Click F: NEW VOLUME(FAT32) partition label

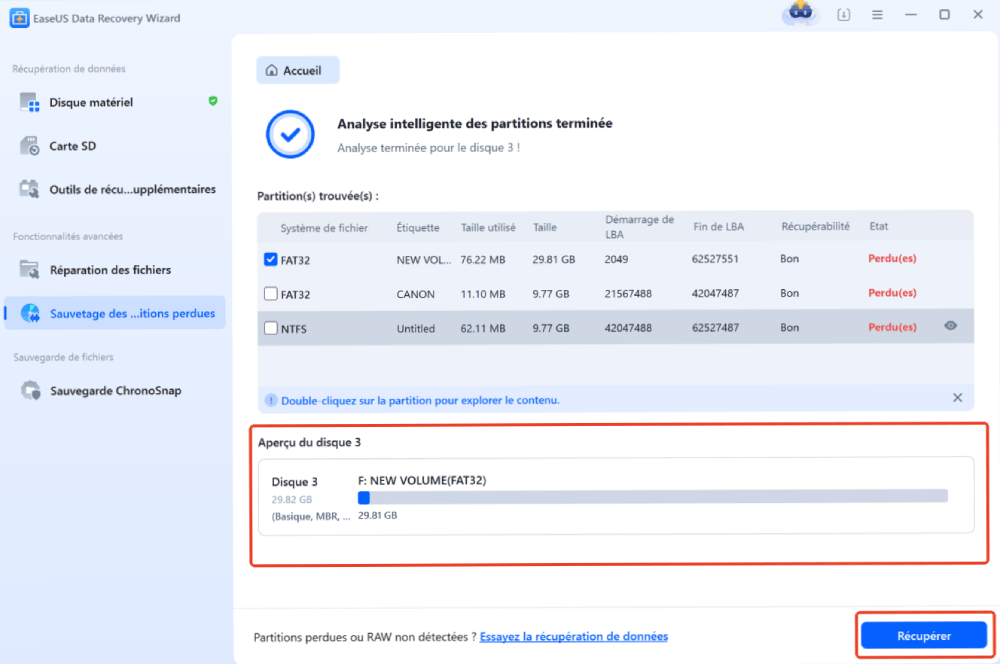422,480
